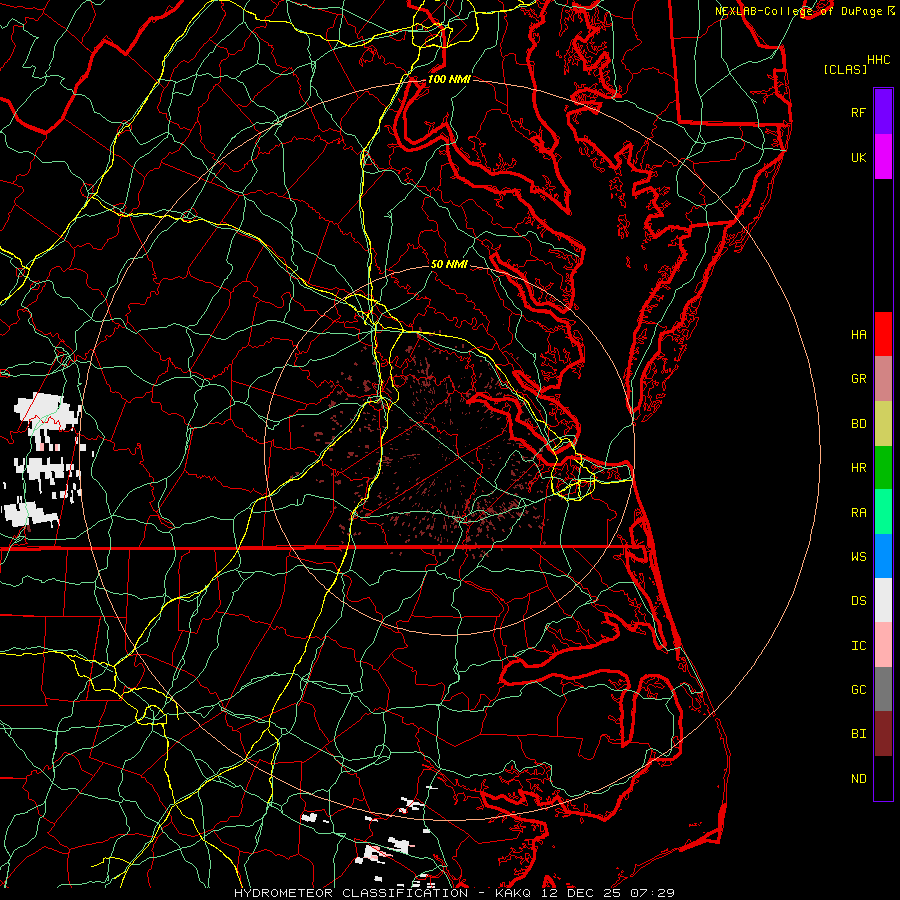
Task: Click the HA legend label
Action: [x=858, y=335]
